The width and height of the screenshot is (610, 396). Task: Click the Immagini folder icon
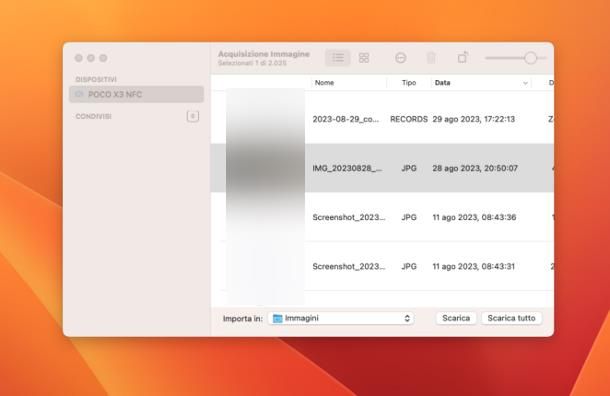tap(277, 318)
